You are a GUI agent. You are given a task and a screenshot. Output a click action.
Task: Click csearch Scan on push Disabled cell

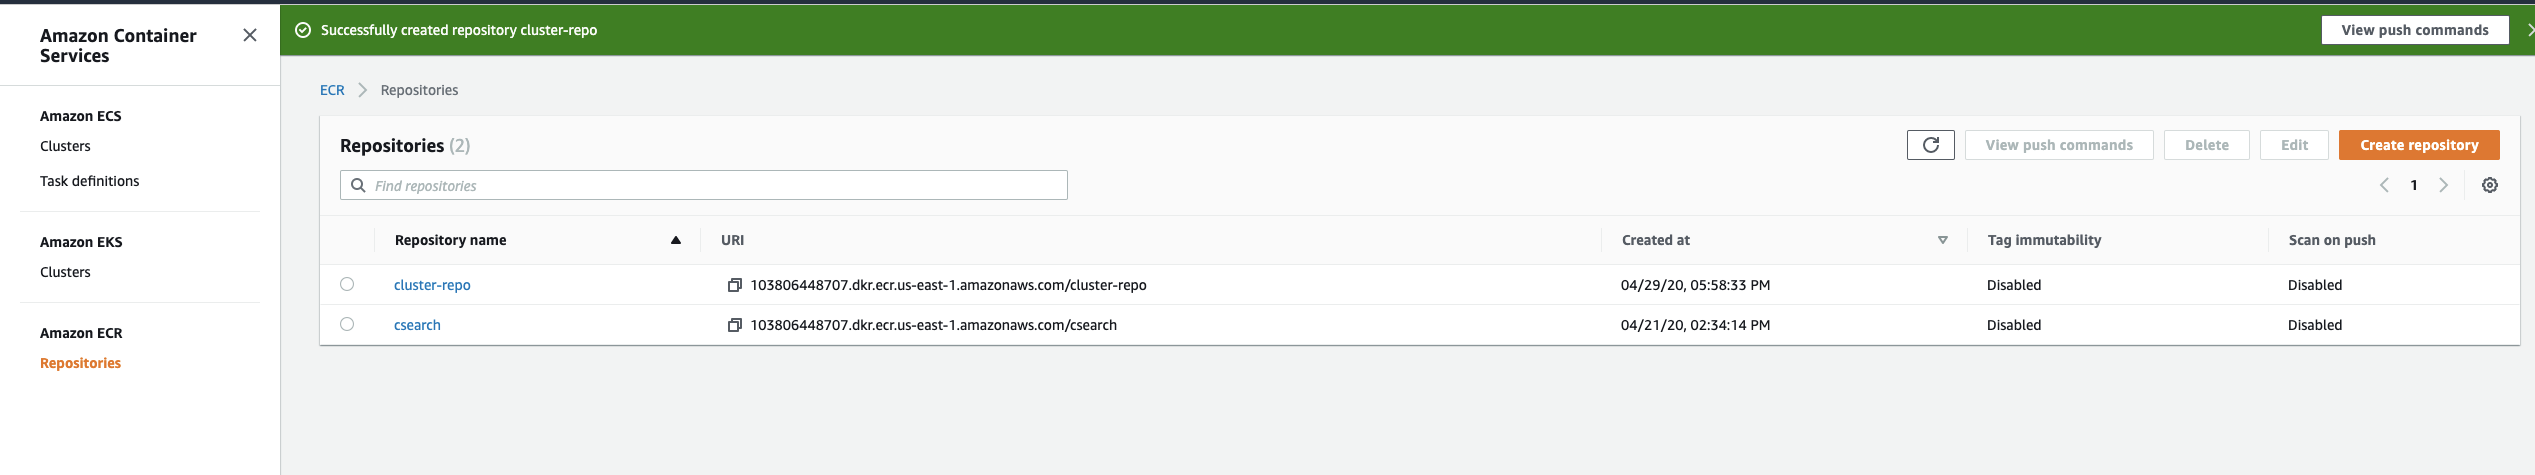pos(2314,325)
